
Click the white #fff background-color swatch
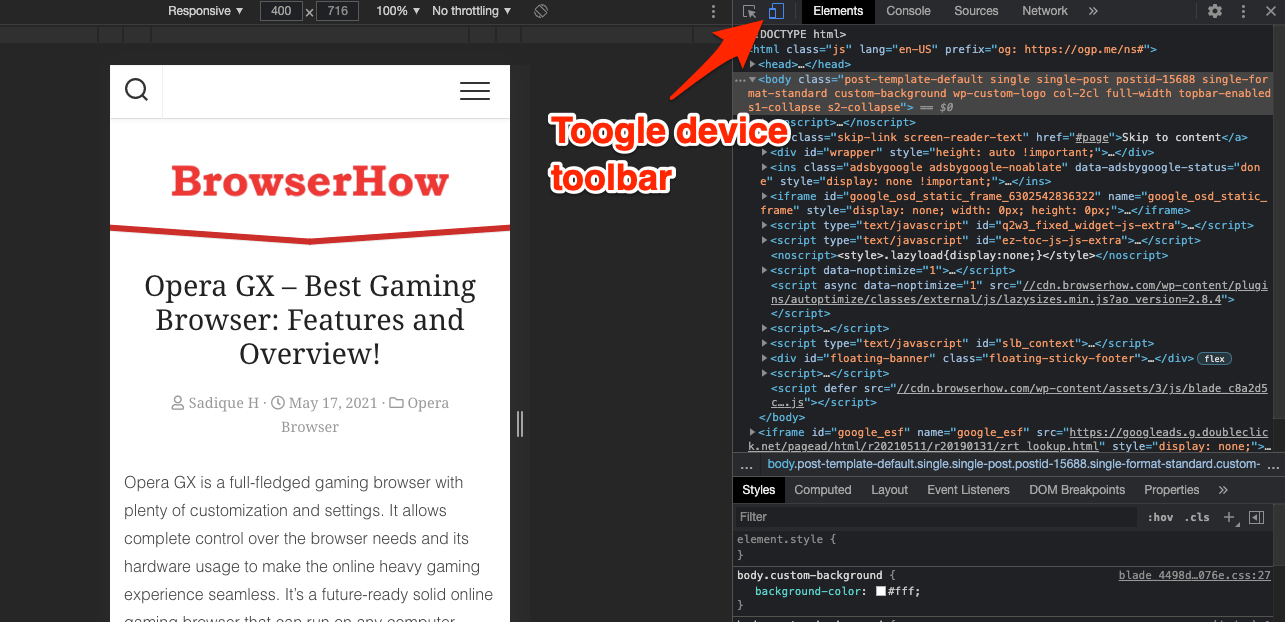tap(880, 591)
